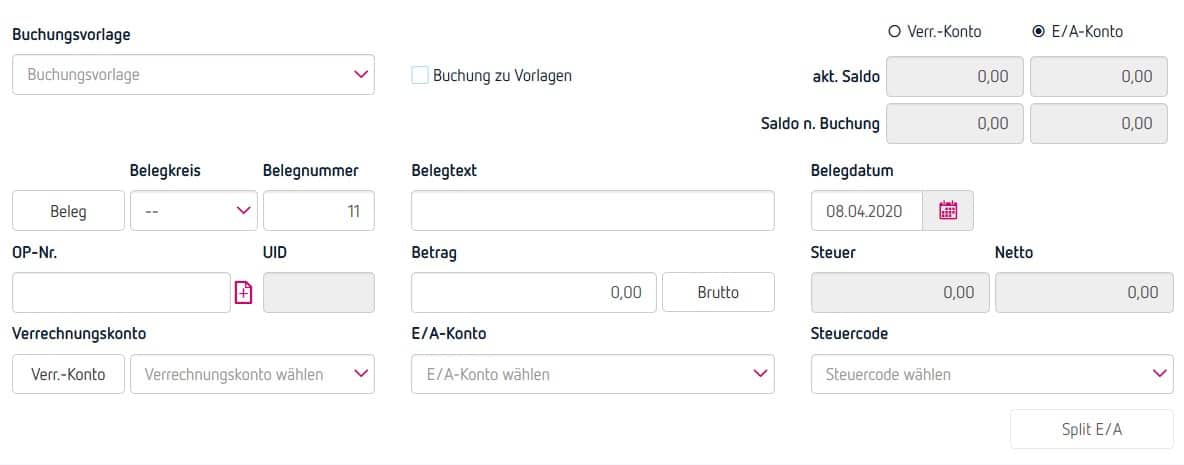Click the UID field
The height and width of the screenshot is (465, 1184).
point(318,293)
